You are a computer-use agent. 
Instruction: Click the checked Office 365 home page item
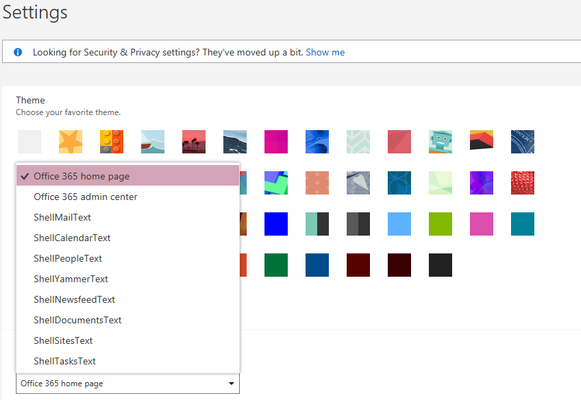click(x=128, y=176)
